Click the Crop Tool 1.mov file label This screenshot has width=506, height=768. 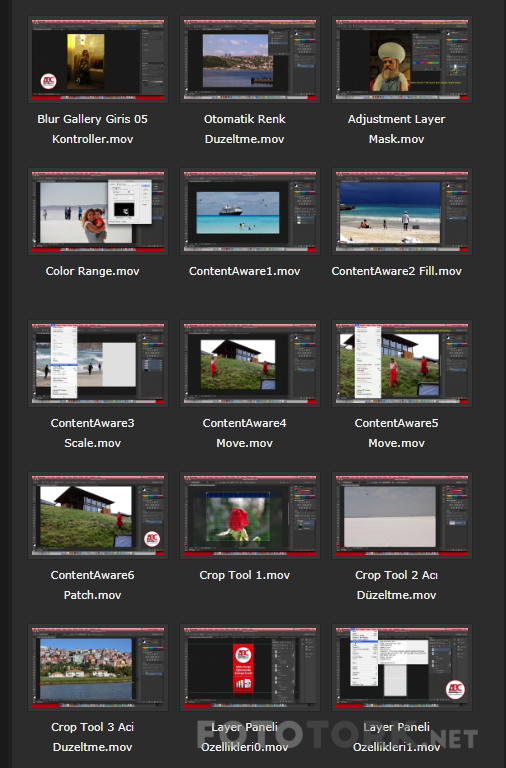tap(244, 575)
